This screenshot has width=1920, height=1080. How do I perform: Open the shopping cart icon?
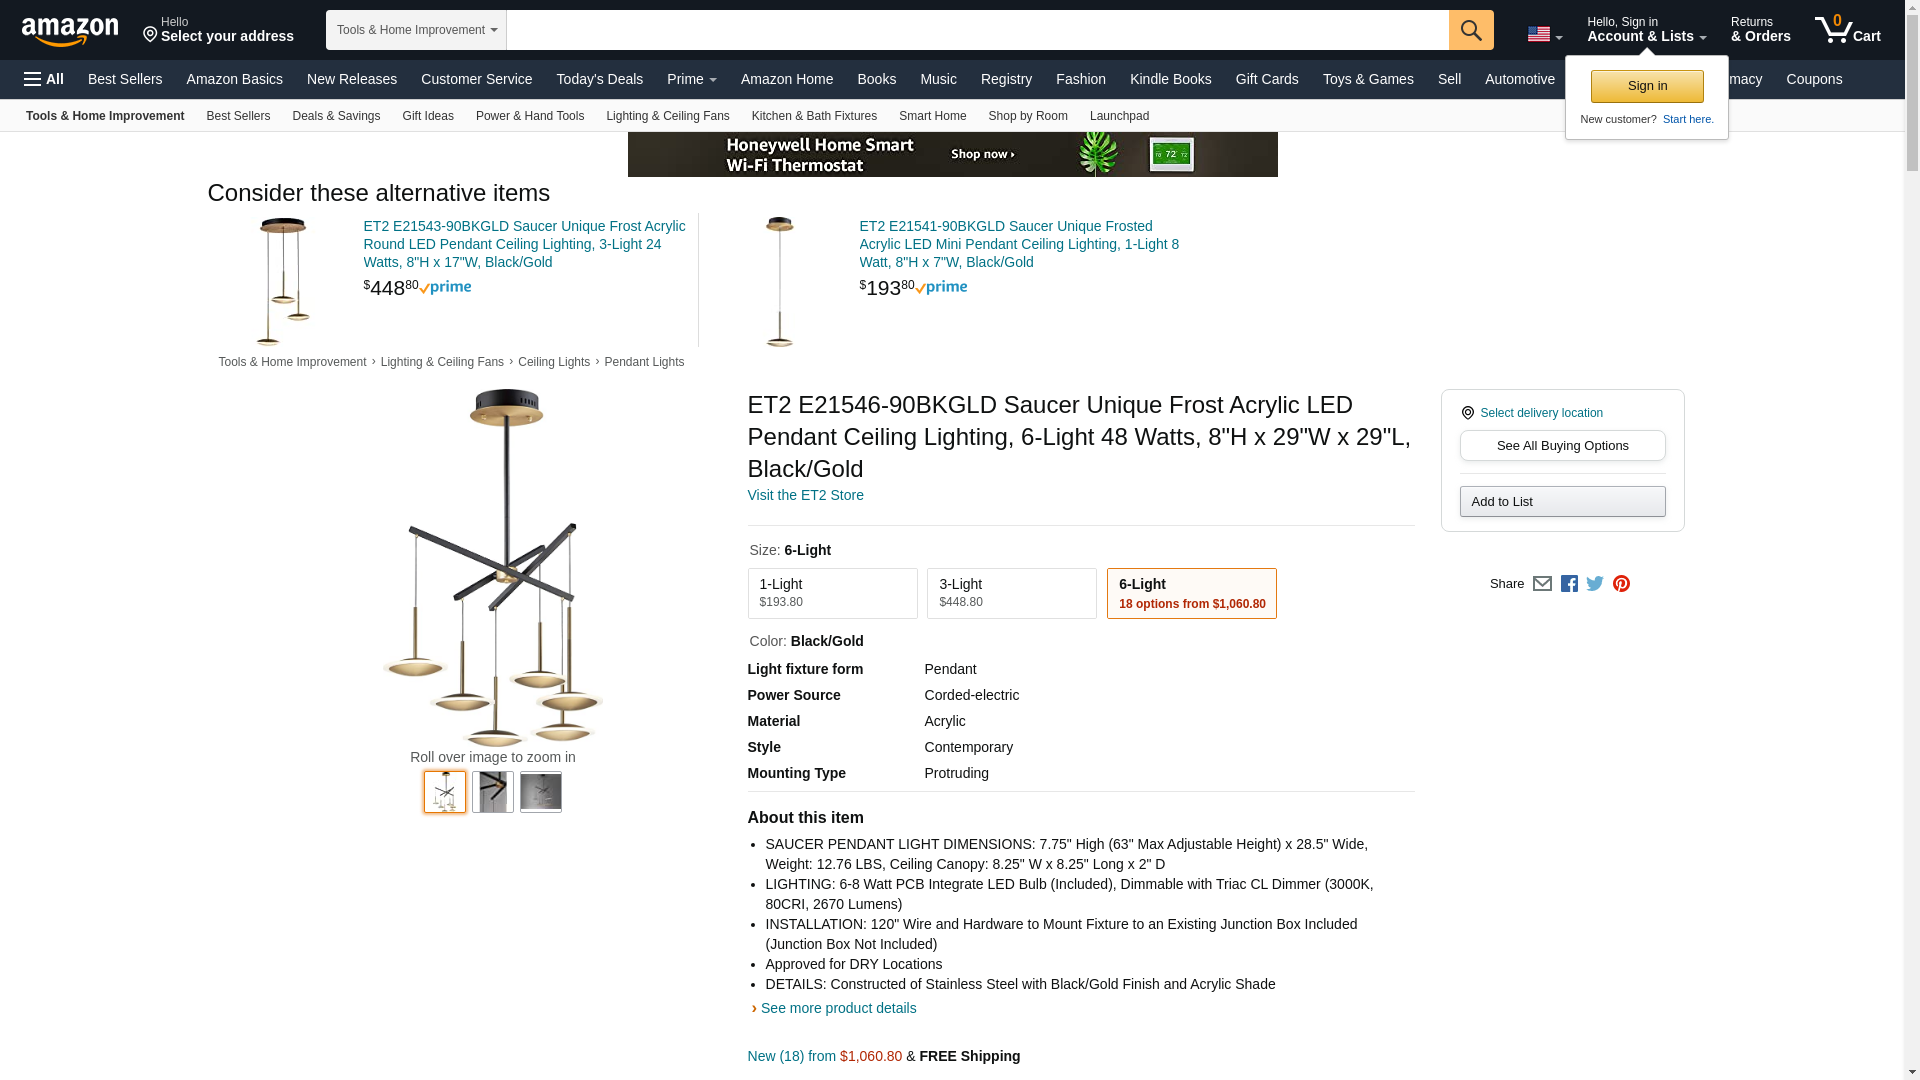pyautogui.click(x=1848, y=29)
